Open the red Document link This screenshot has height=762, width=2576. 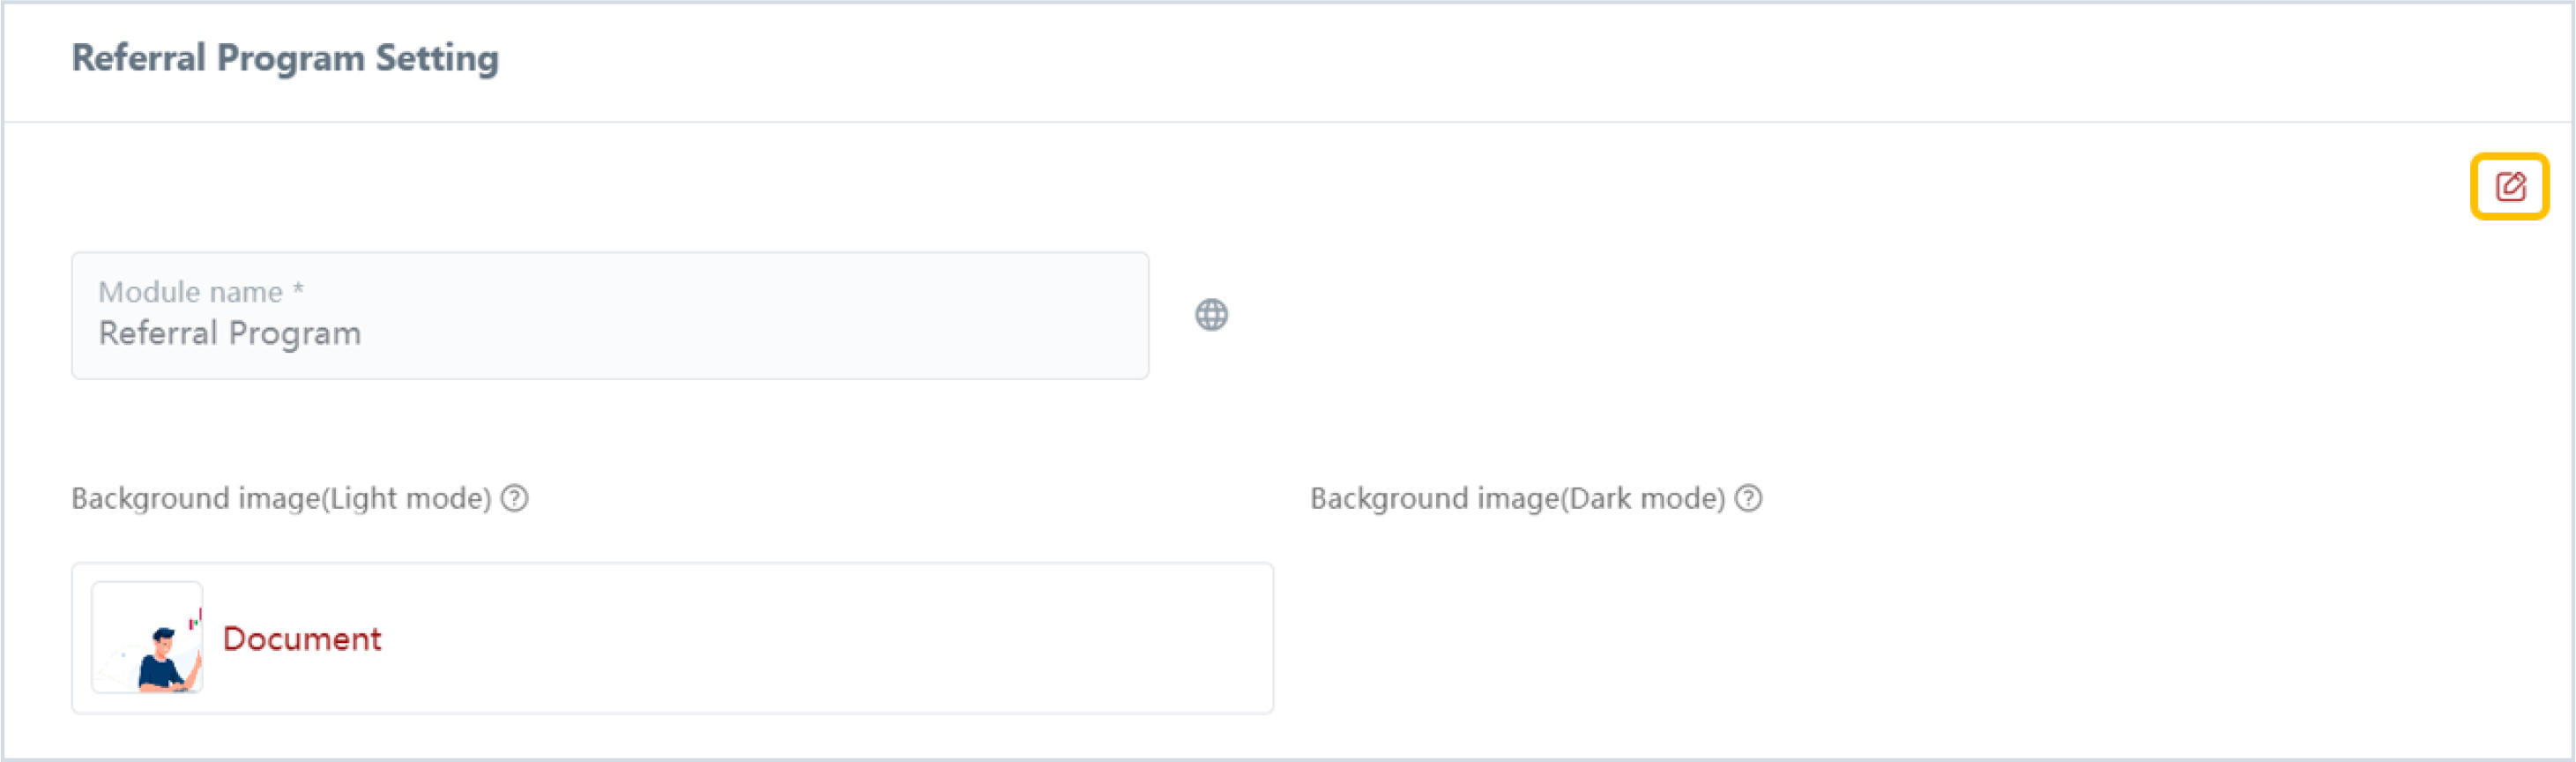pyautogui.click(x=301, y=638)
